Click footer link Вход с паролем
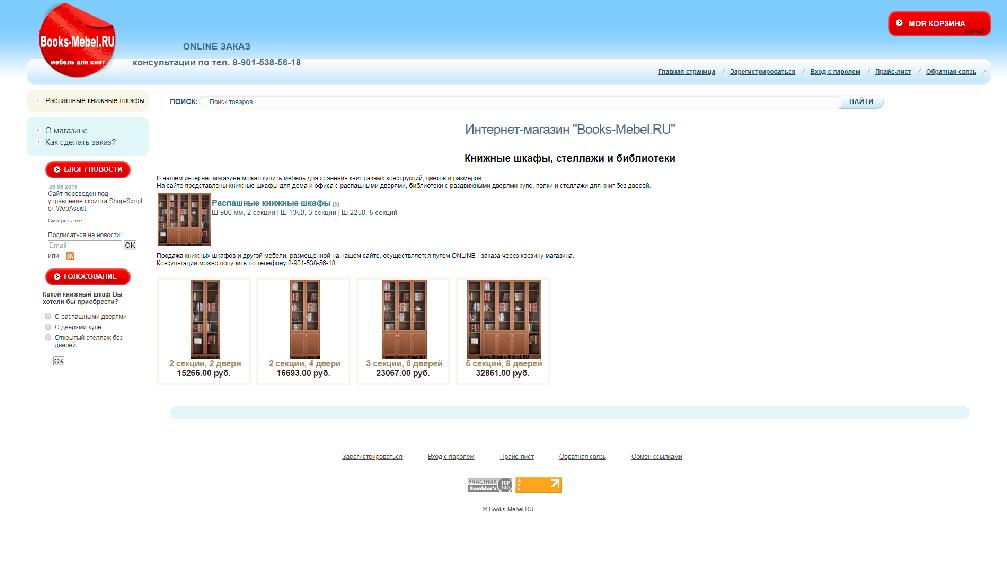This screenshot has height=572, width=1007. coord(451,456)
